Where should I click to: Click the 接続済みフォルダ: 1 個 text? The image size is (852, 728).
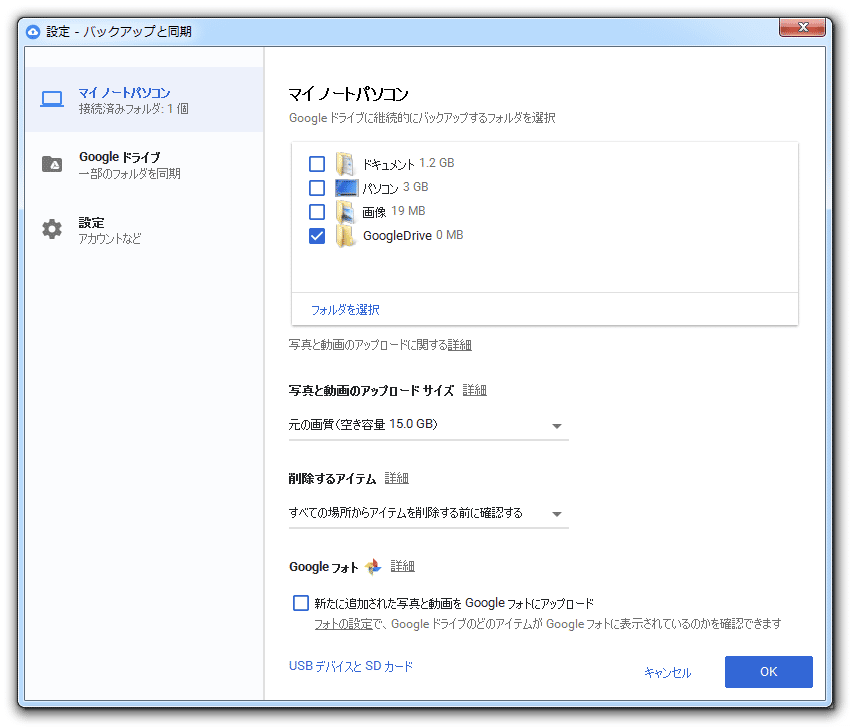click(x=134, y=109)
